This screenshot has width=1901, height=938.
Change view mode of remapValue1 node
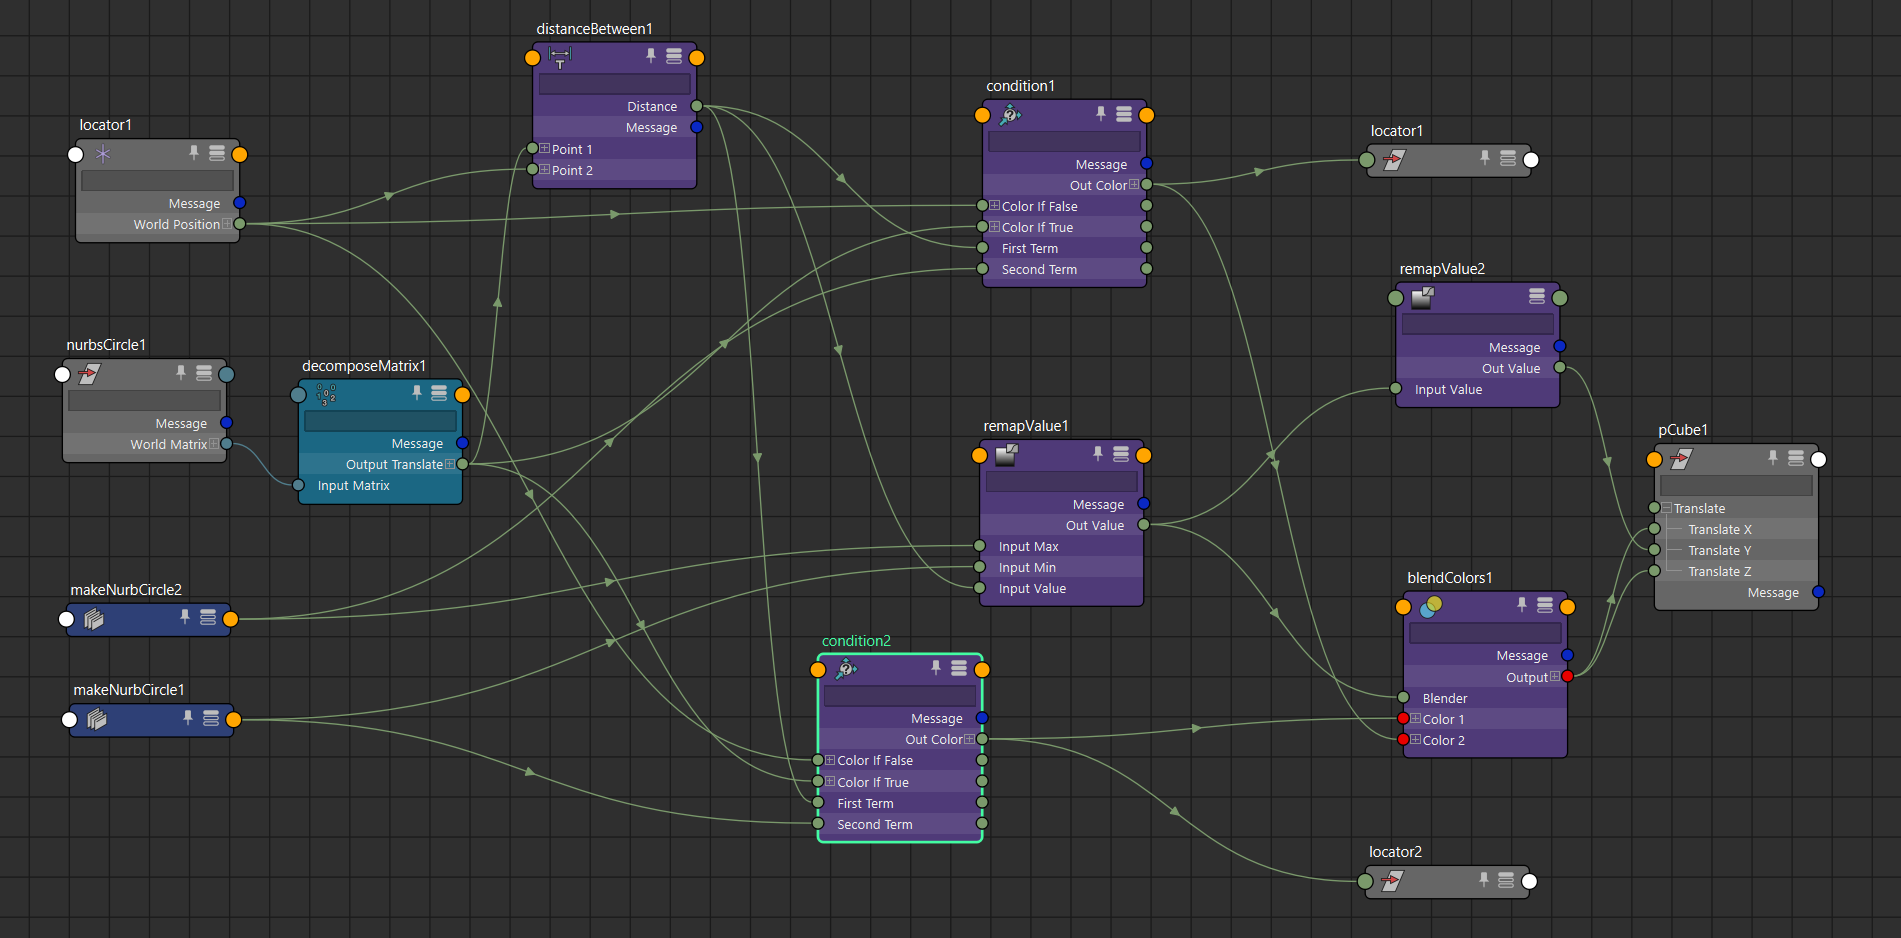click(x=1121, y=454)
